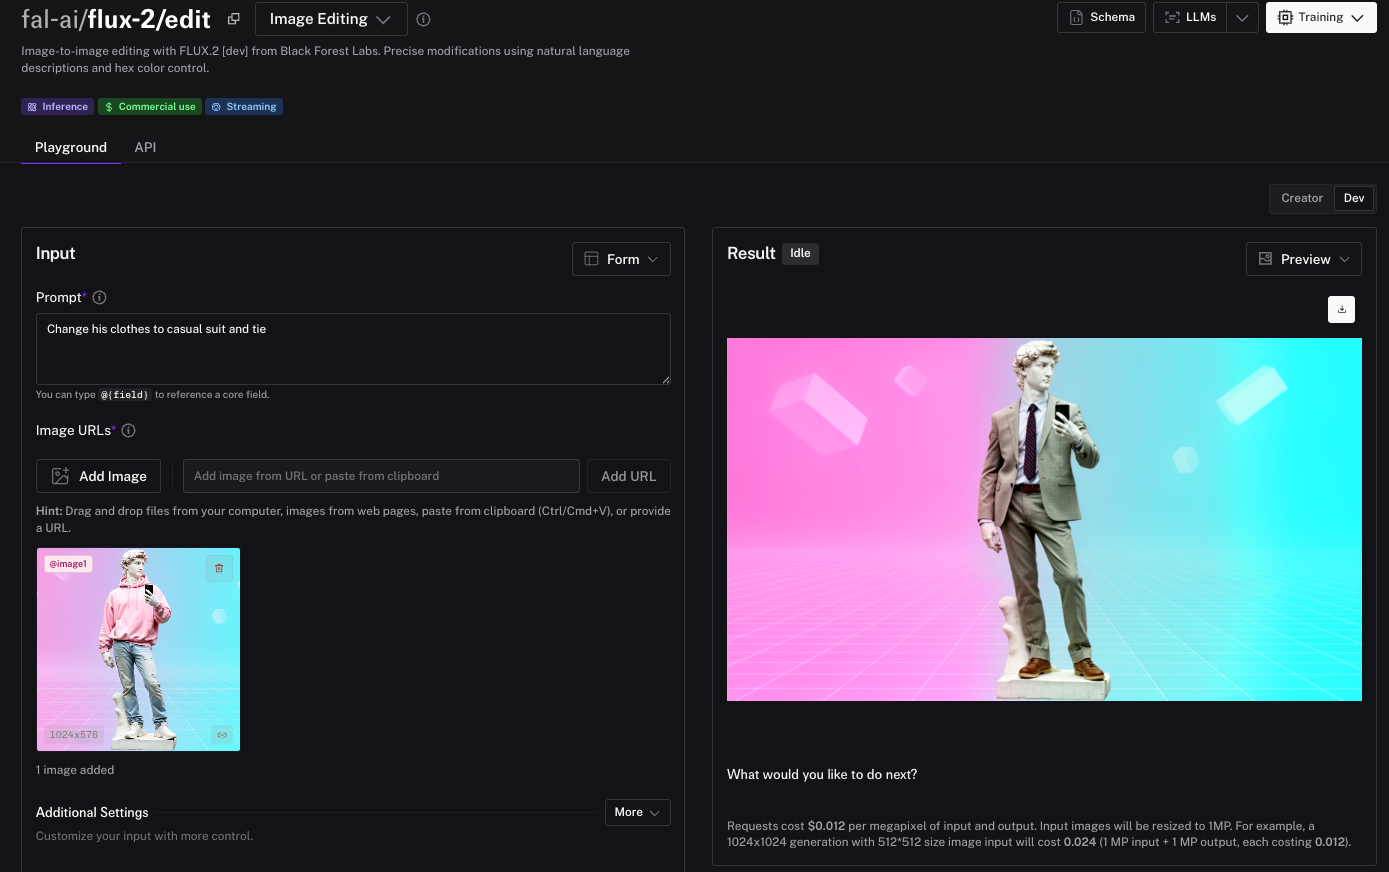Open the Preview result dropdown
Image resolution: width=1389 pixels, height=872 pixels.
click(1303, 259)
